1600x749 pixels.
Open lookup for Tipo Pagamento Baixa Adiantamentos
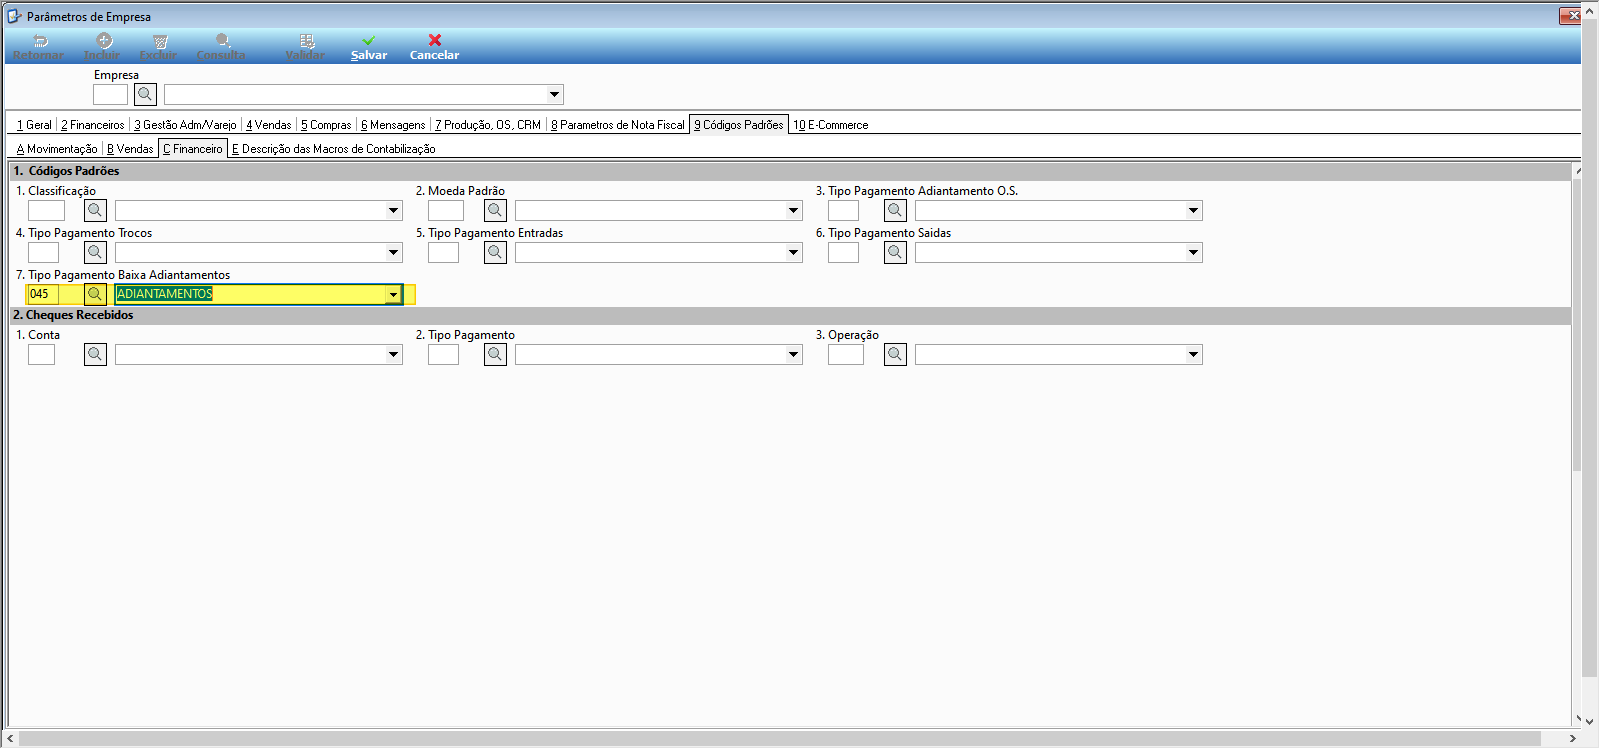pos(95,294)
